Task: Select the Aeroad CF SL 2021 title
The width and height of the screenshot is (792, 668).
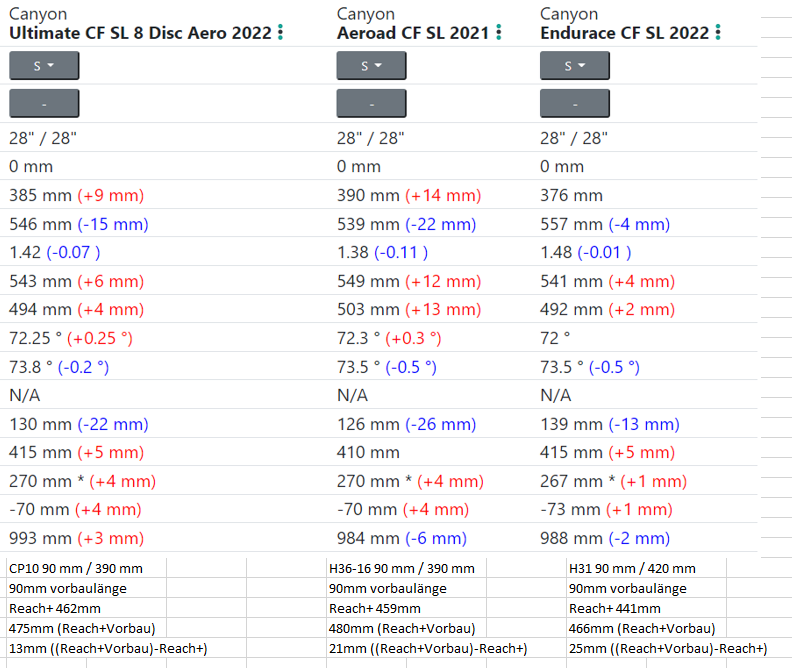Action: pyautogui.click(x=413, y=33)
